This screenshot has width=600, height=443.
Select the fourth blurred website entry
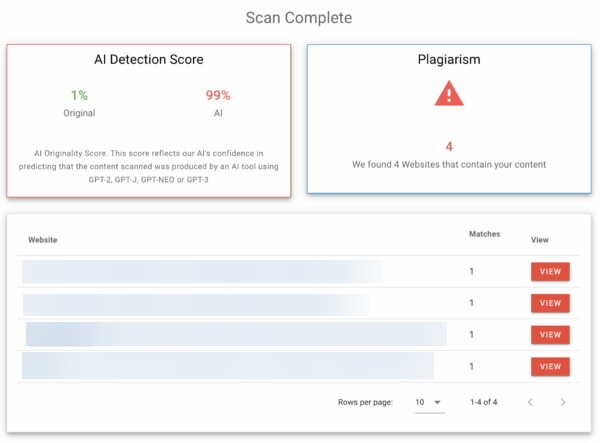pyautogui.click(x=228, y=366)
